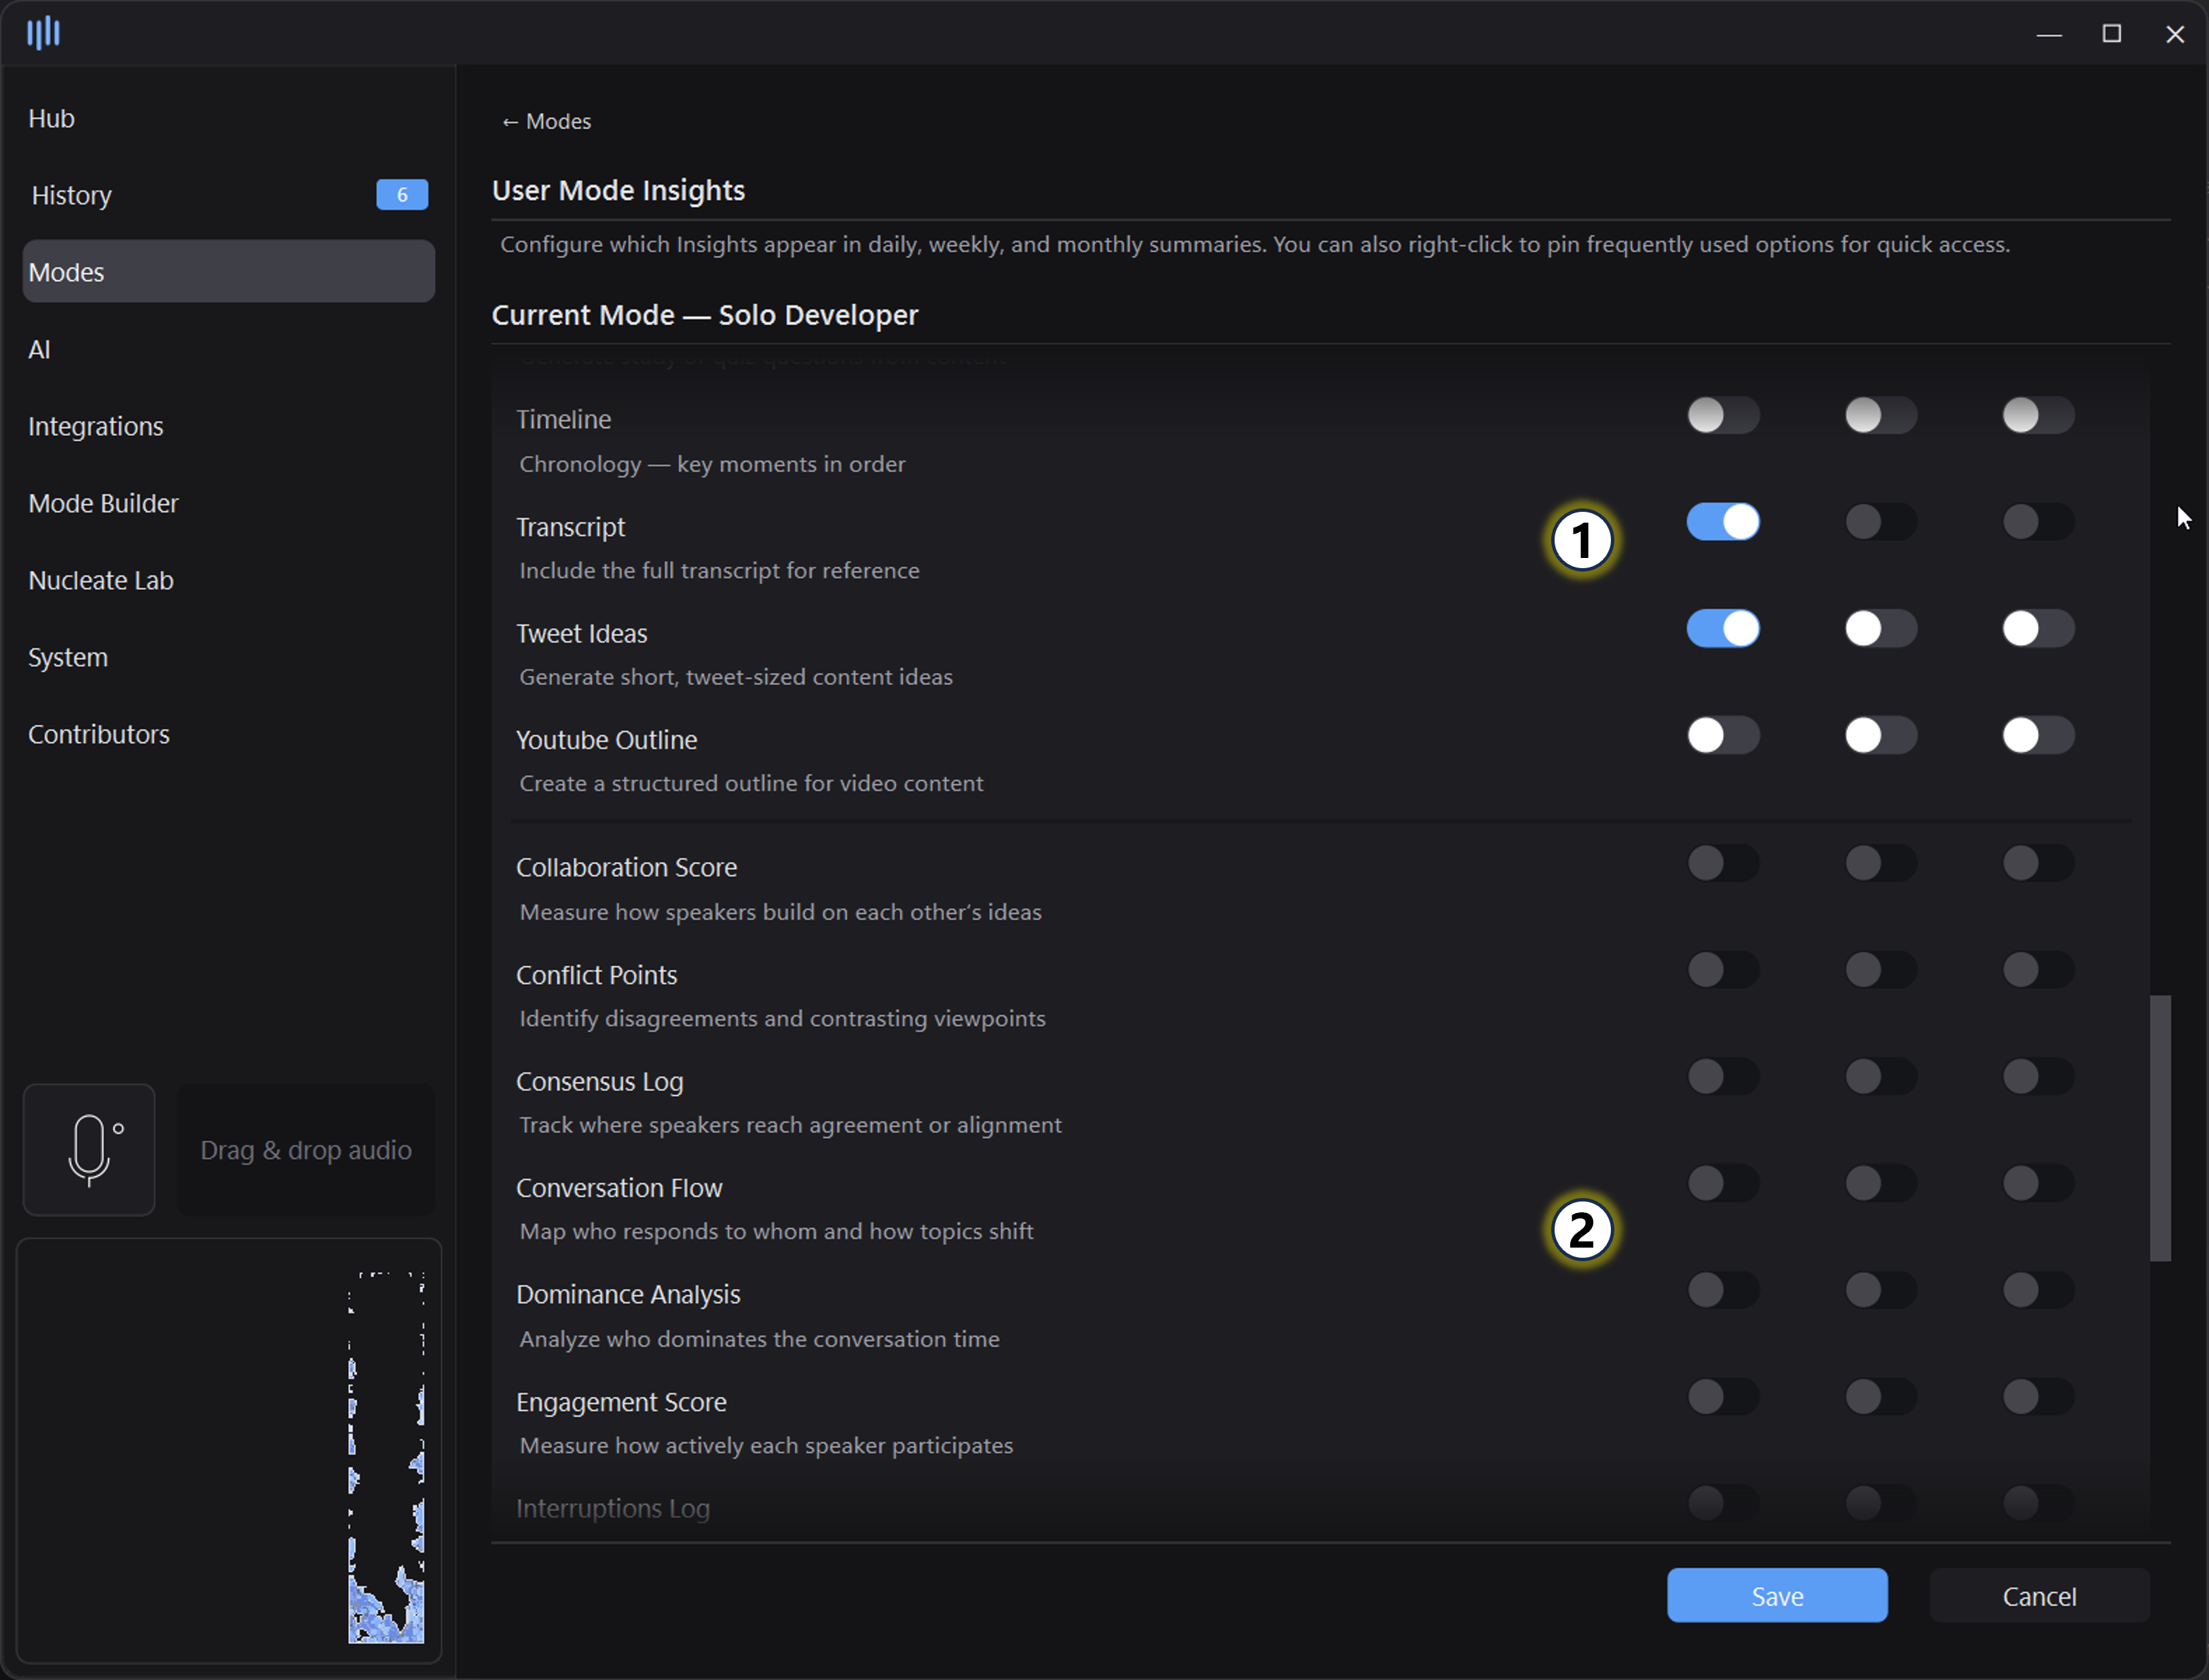Enable Consensus Log first column switch

pos(1723,1077)
